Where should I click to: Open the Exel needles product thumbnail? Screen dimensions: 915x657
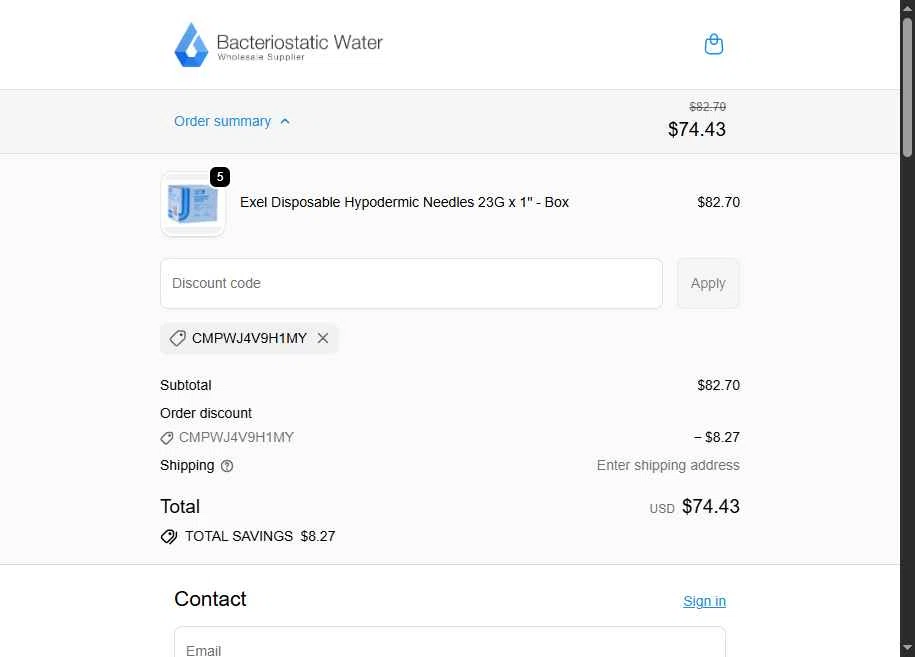193,204
